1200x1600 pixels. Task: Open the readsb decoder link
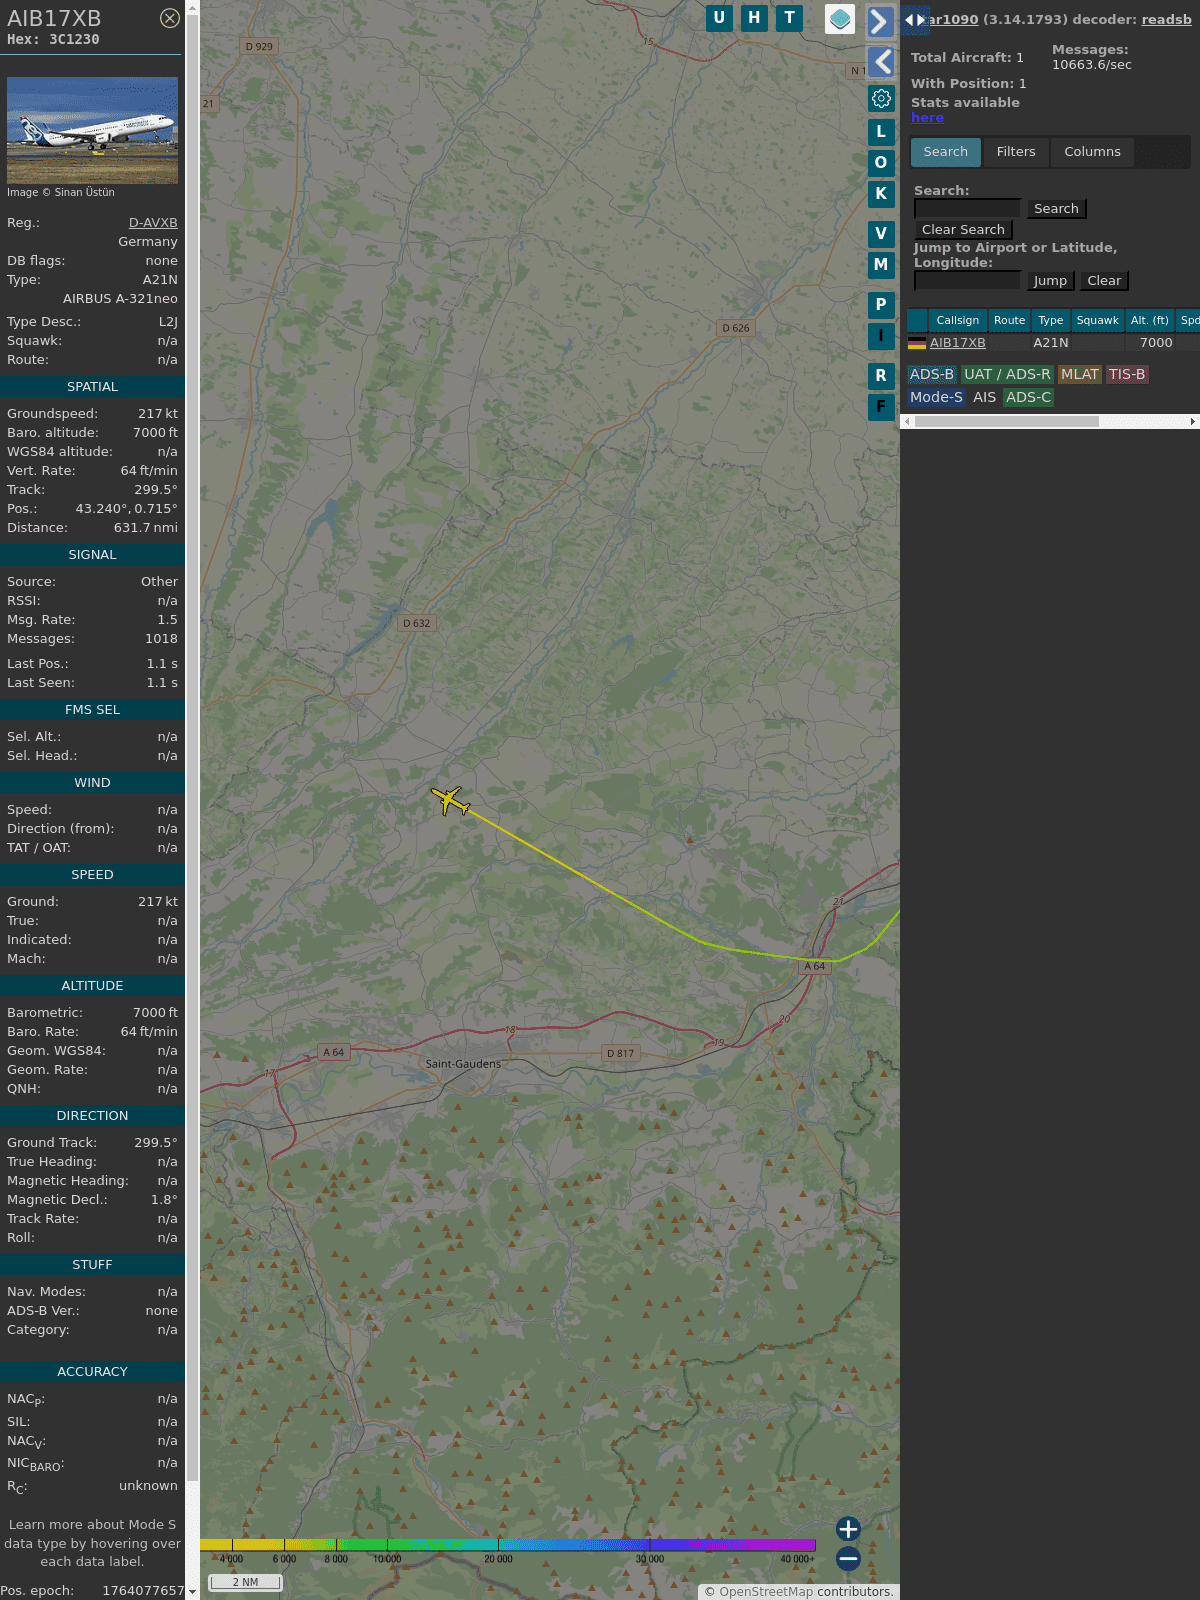[x=1166, y=19]
